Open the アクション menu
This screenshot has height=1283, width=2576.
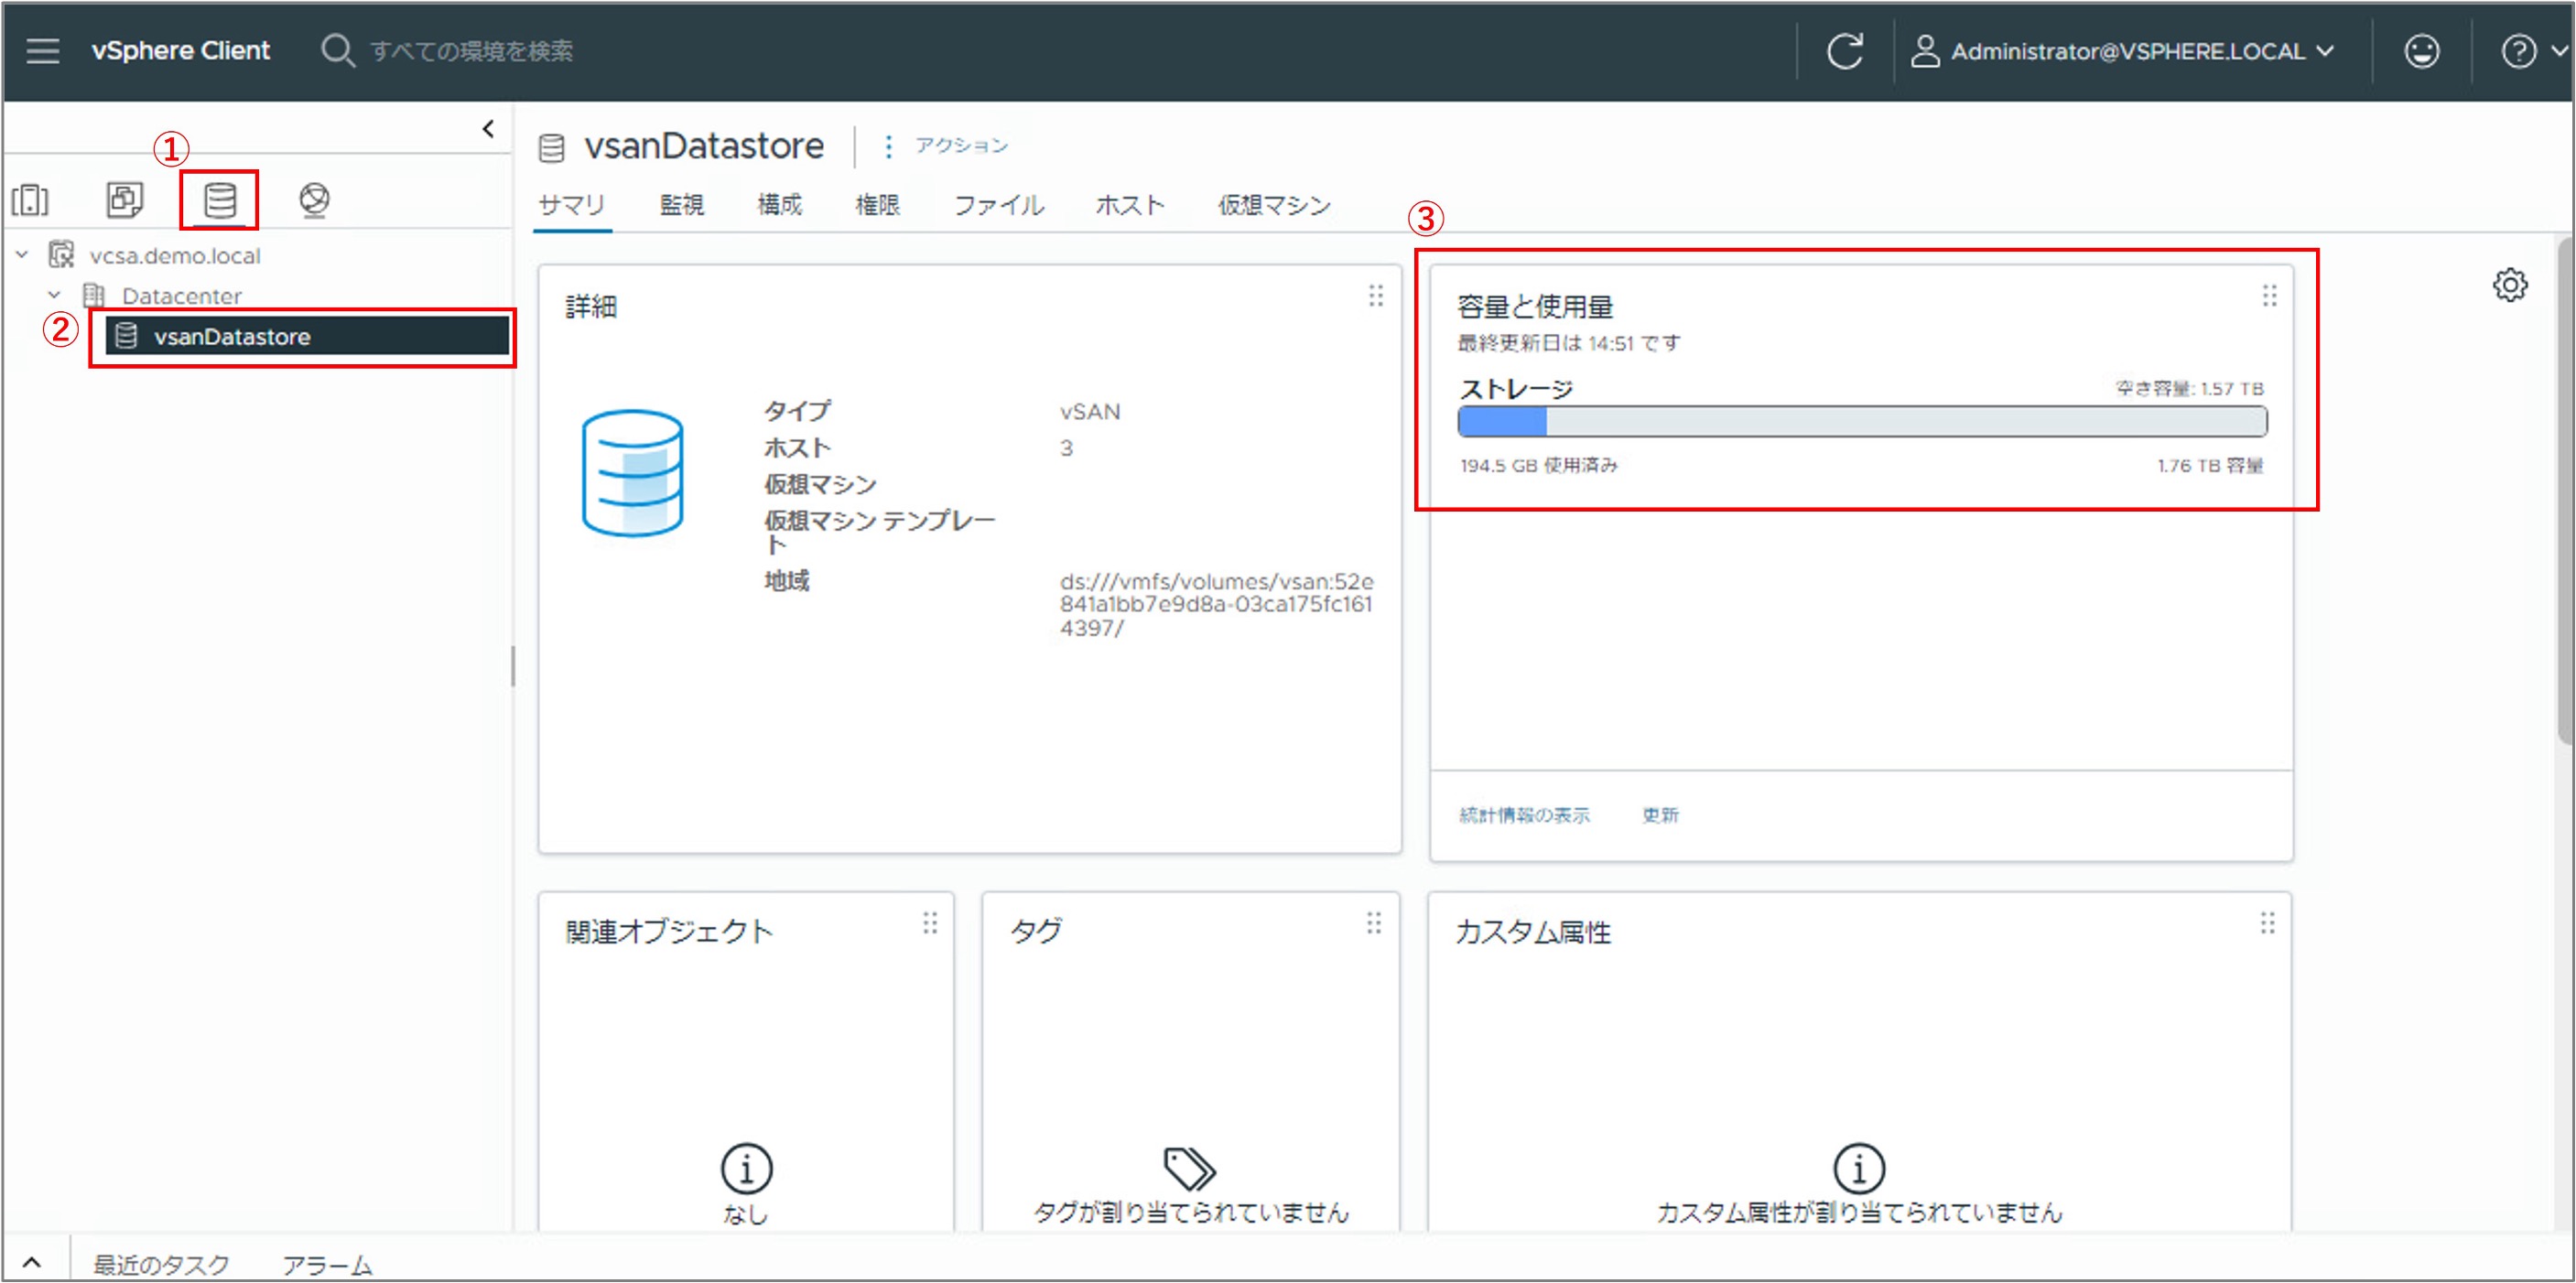pyautogui.click(x=946, y=146)
